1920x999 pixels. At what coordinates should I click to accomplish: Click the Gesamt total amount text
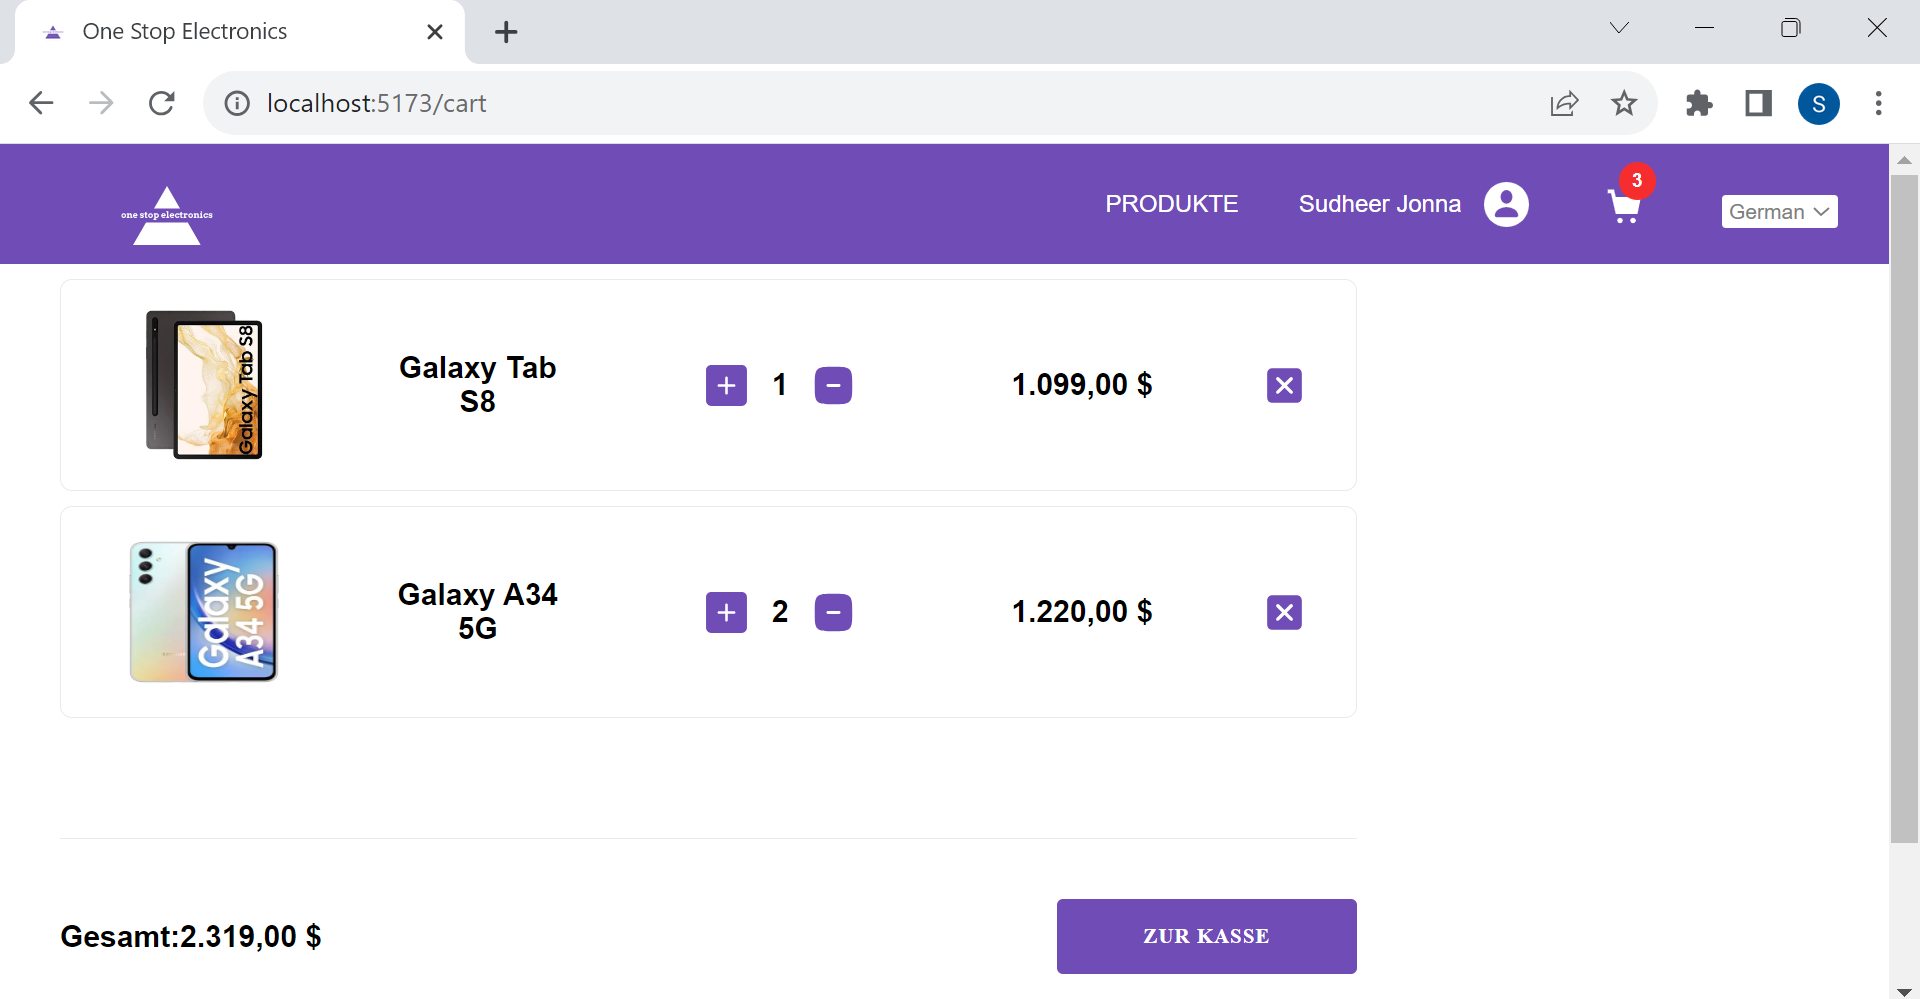click(x=191, y=937)
